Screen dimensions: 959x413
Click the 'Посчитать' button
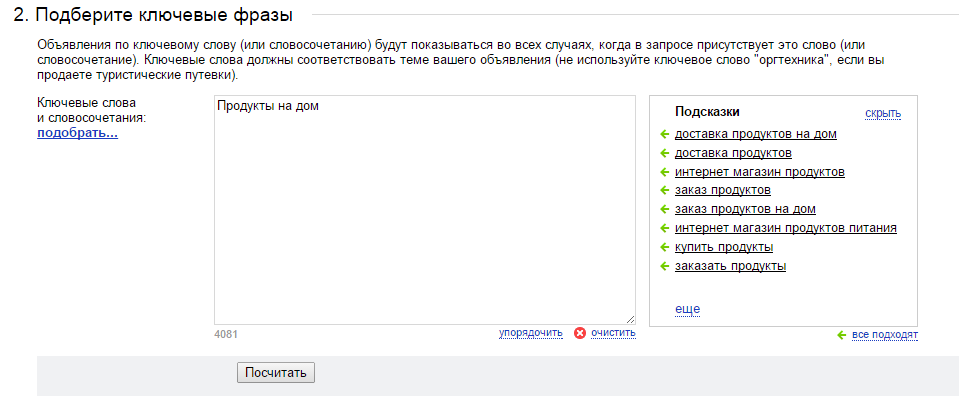276,373
